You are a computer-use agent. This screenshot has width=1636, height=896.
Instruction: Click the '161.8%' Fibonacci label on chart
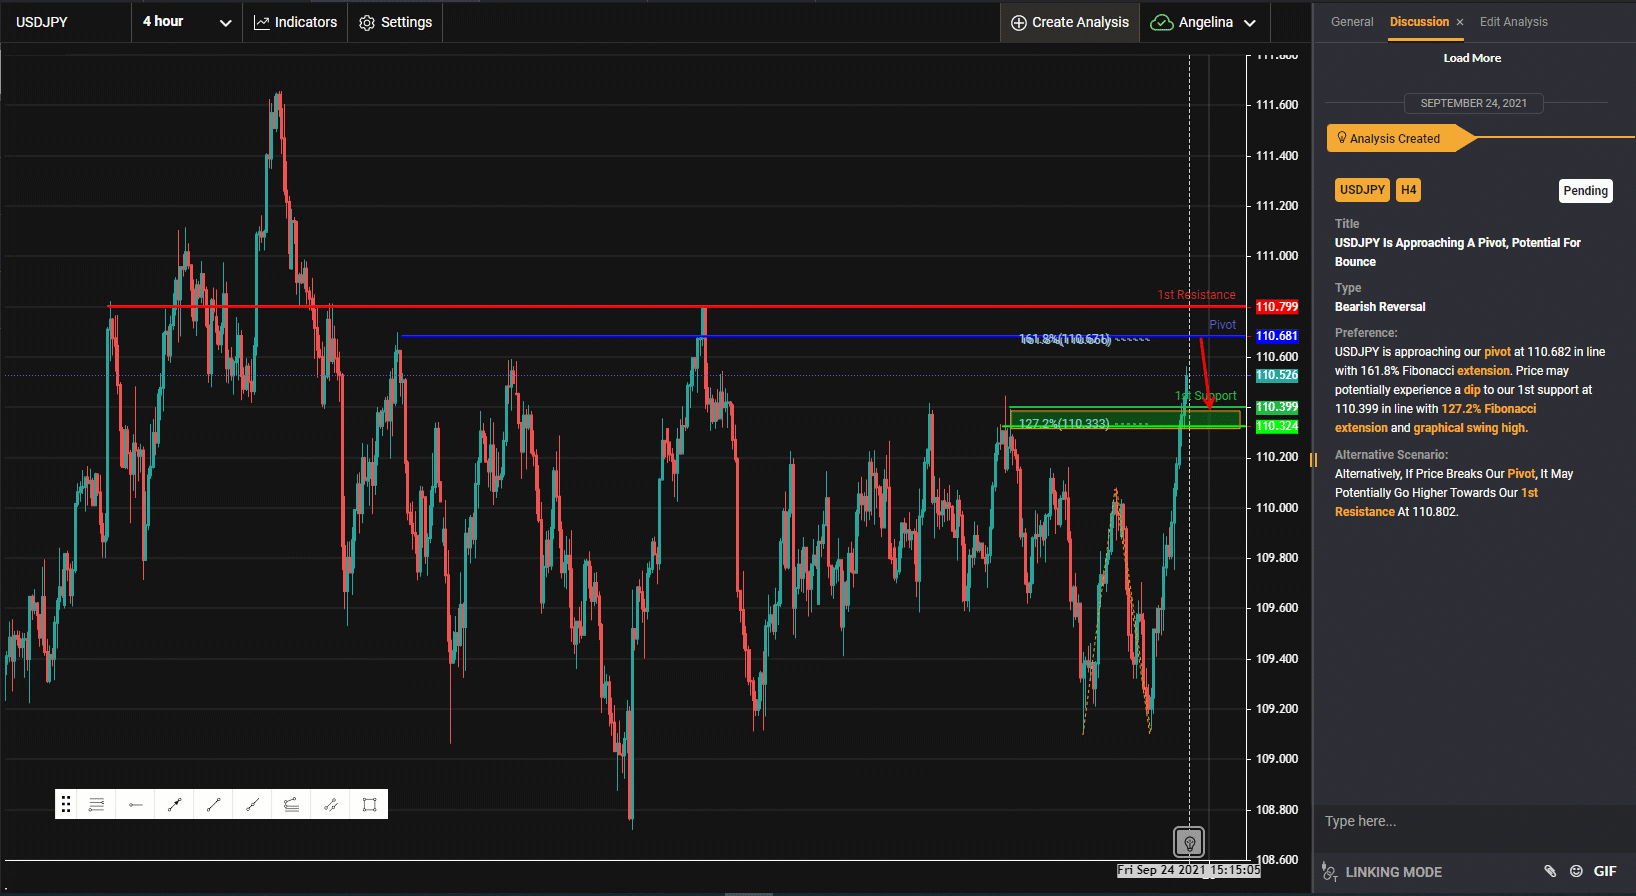[x=1065, y=340]
